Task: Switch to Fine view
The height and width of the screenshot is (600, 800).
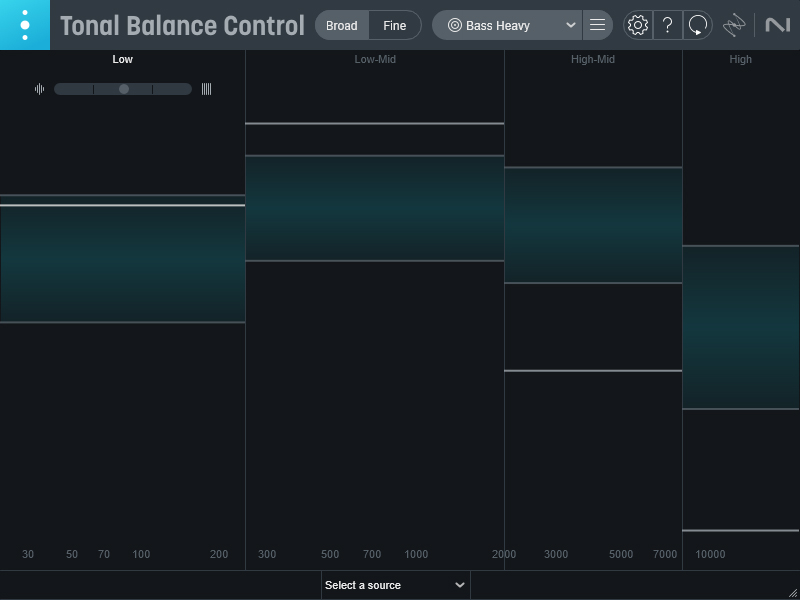Action: click(x=395, y=25)
